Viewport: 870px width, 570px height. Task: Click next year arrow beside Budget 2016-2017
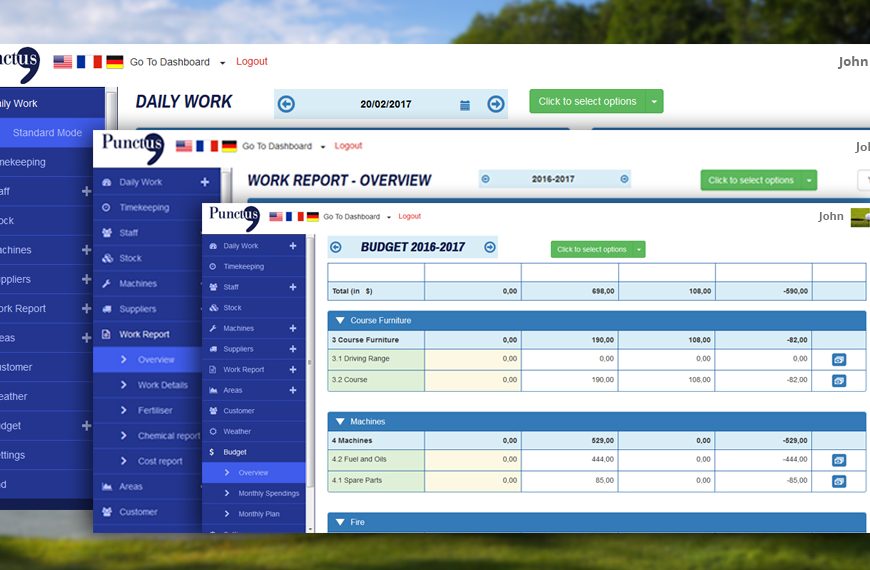pos(490,247)
